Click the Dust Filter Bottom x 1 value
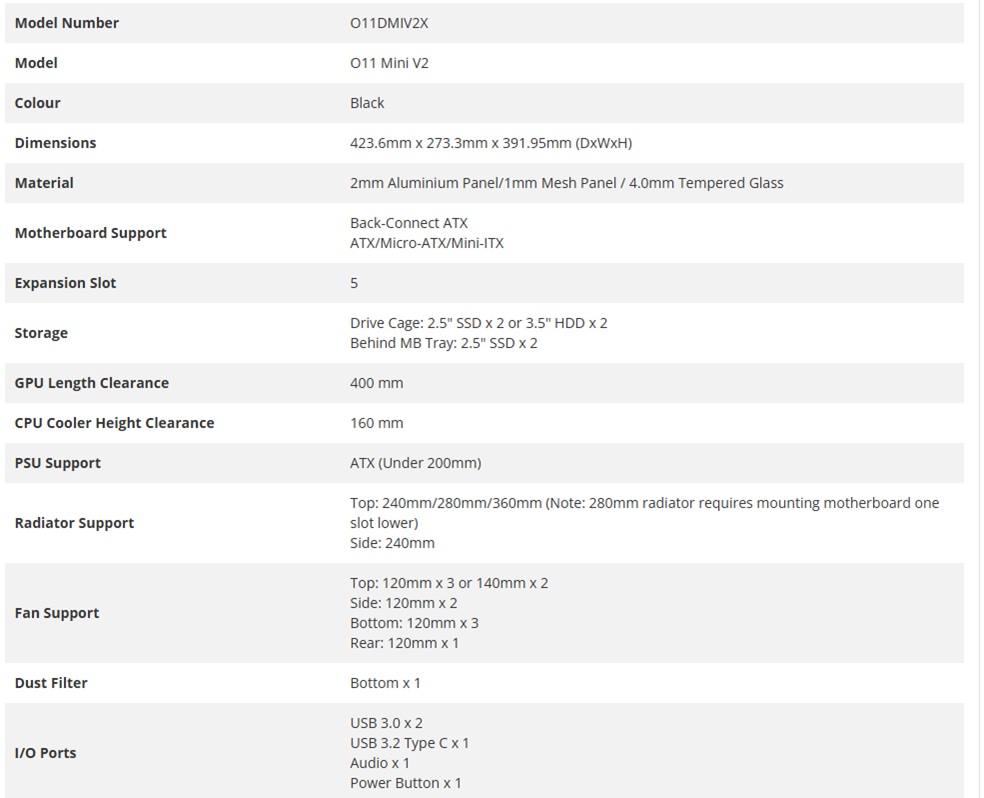Viewport: 984px width, 798px height. tap(385, 683)
